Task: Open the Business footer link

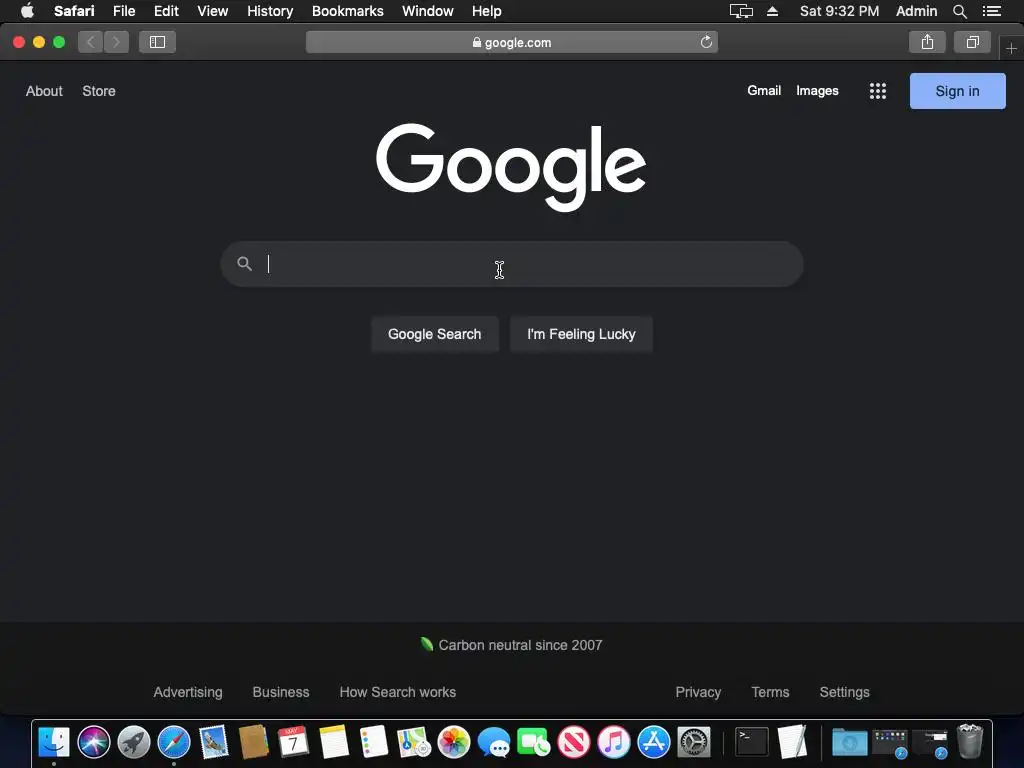Action: 281,692
